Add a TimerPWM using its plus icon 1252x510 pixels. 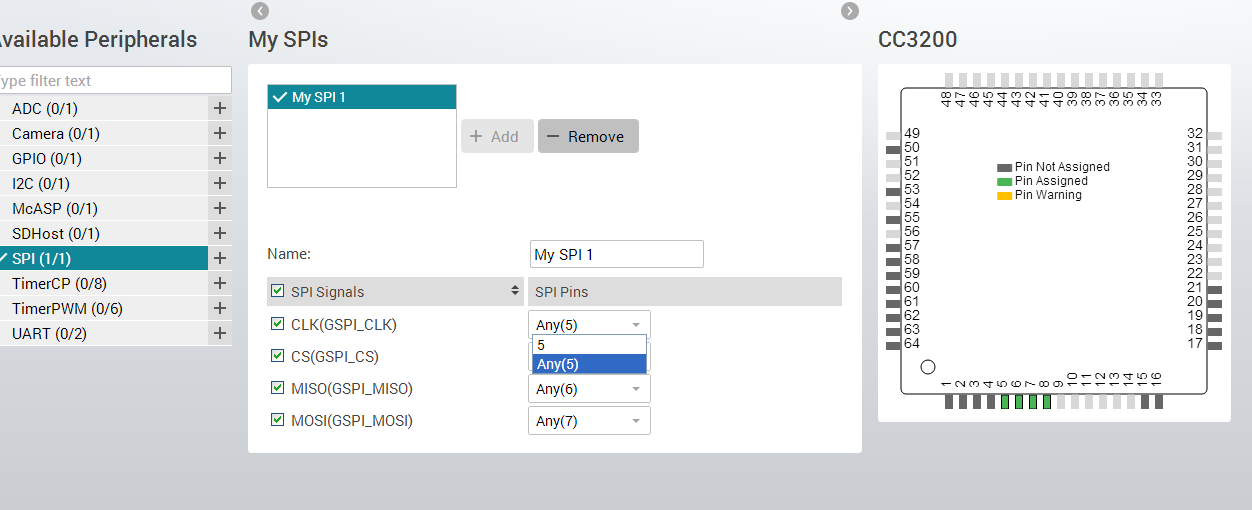click(x=220, y=308)
